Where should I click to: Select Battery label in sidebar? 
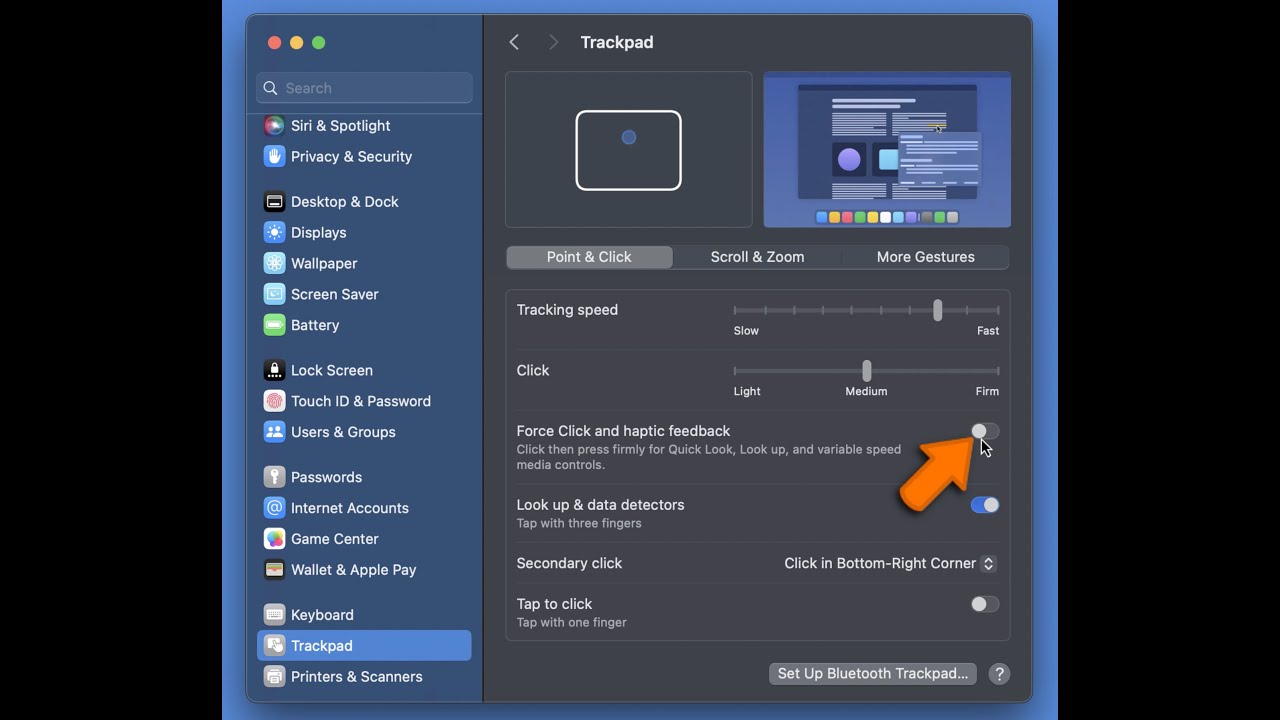pyautogui.click(x=315, y=326)
